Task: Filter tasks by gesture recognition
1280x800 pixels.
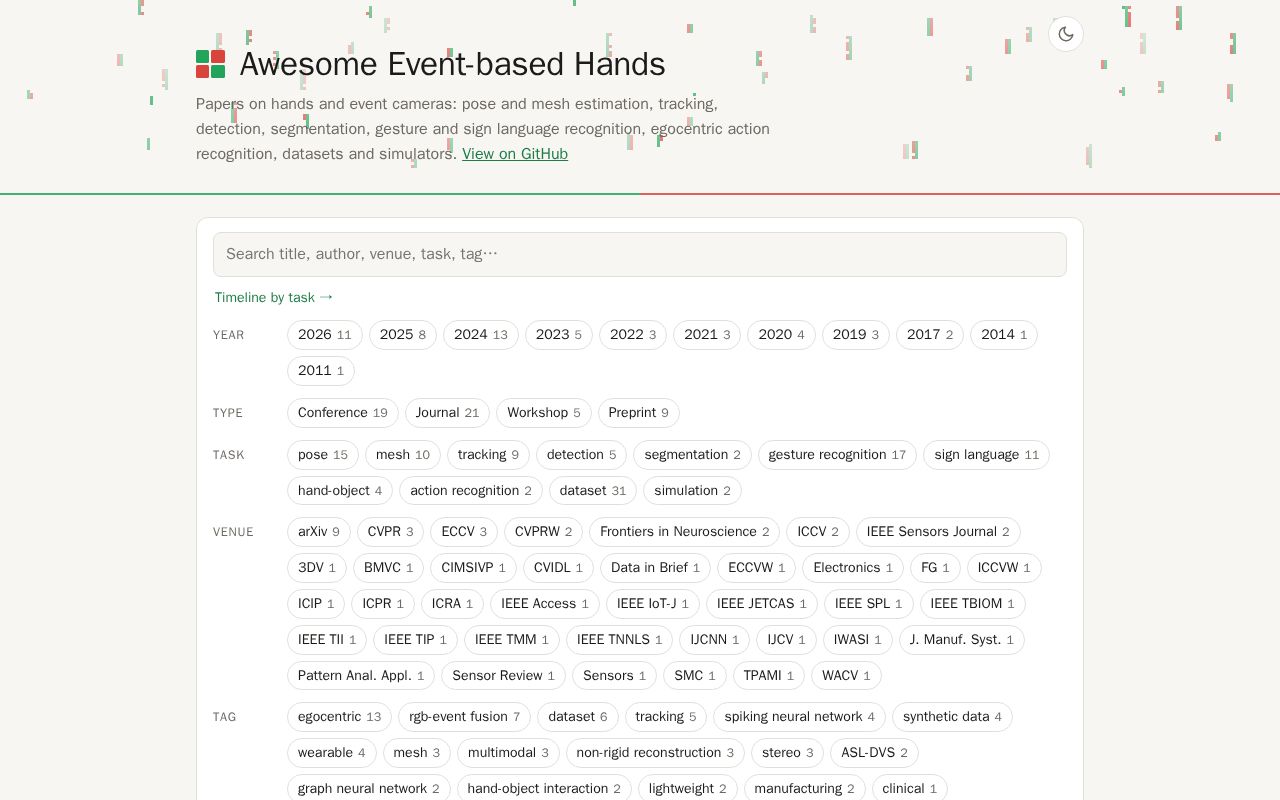Action: coord(837,455)
